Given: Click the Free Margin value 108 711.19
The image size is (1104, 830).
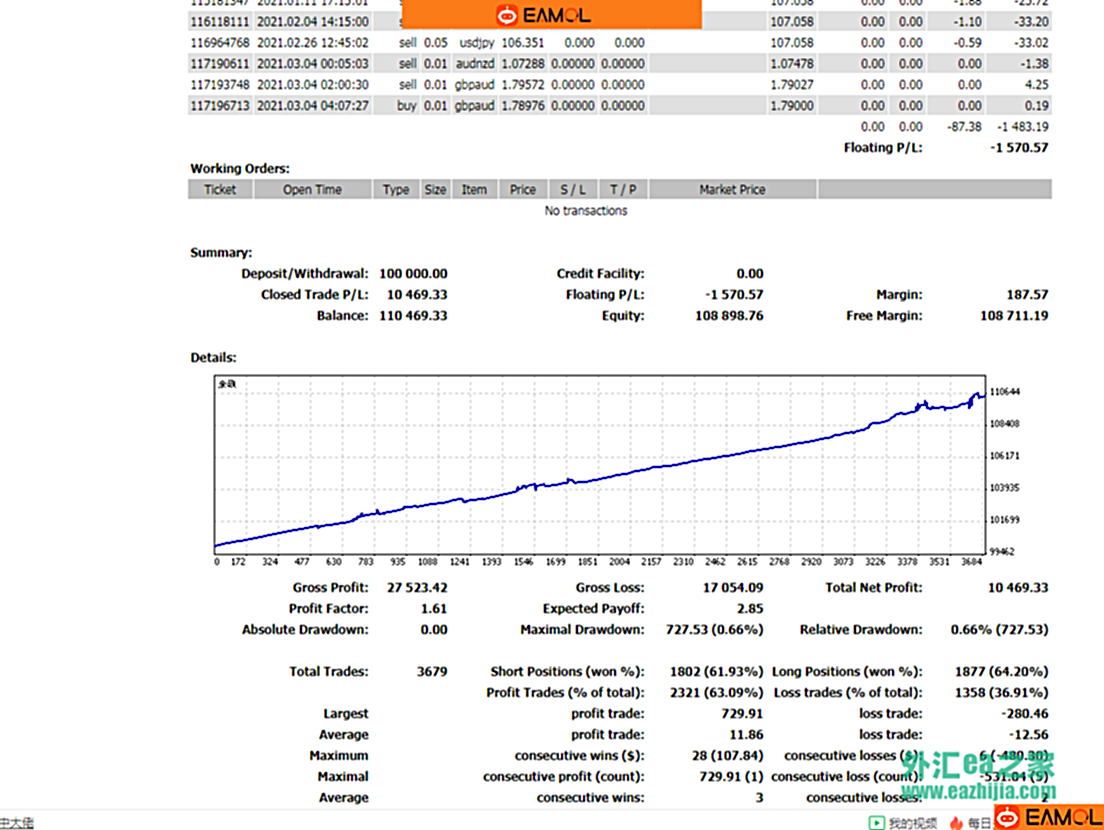Looking at the screenshot, I should pyautogui.click(x=1014, y=316).
